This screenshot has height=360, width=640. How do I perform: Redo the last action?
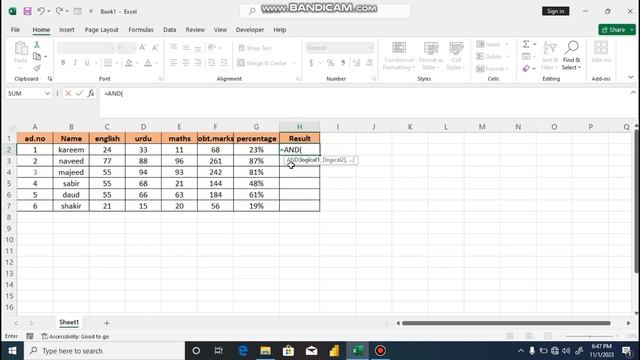59,11
